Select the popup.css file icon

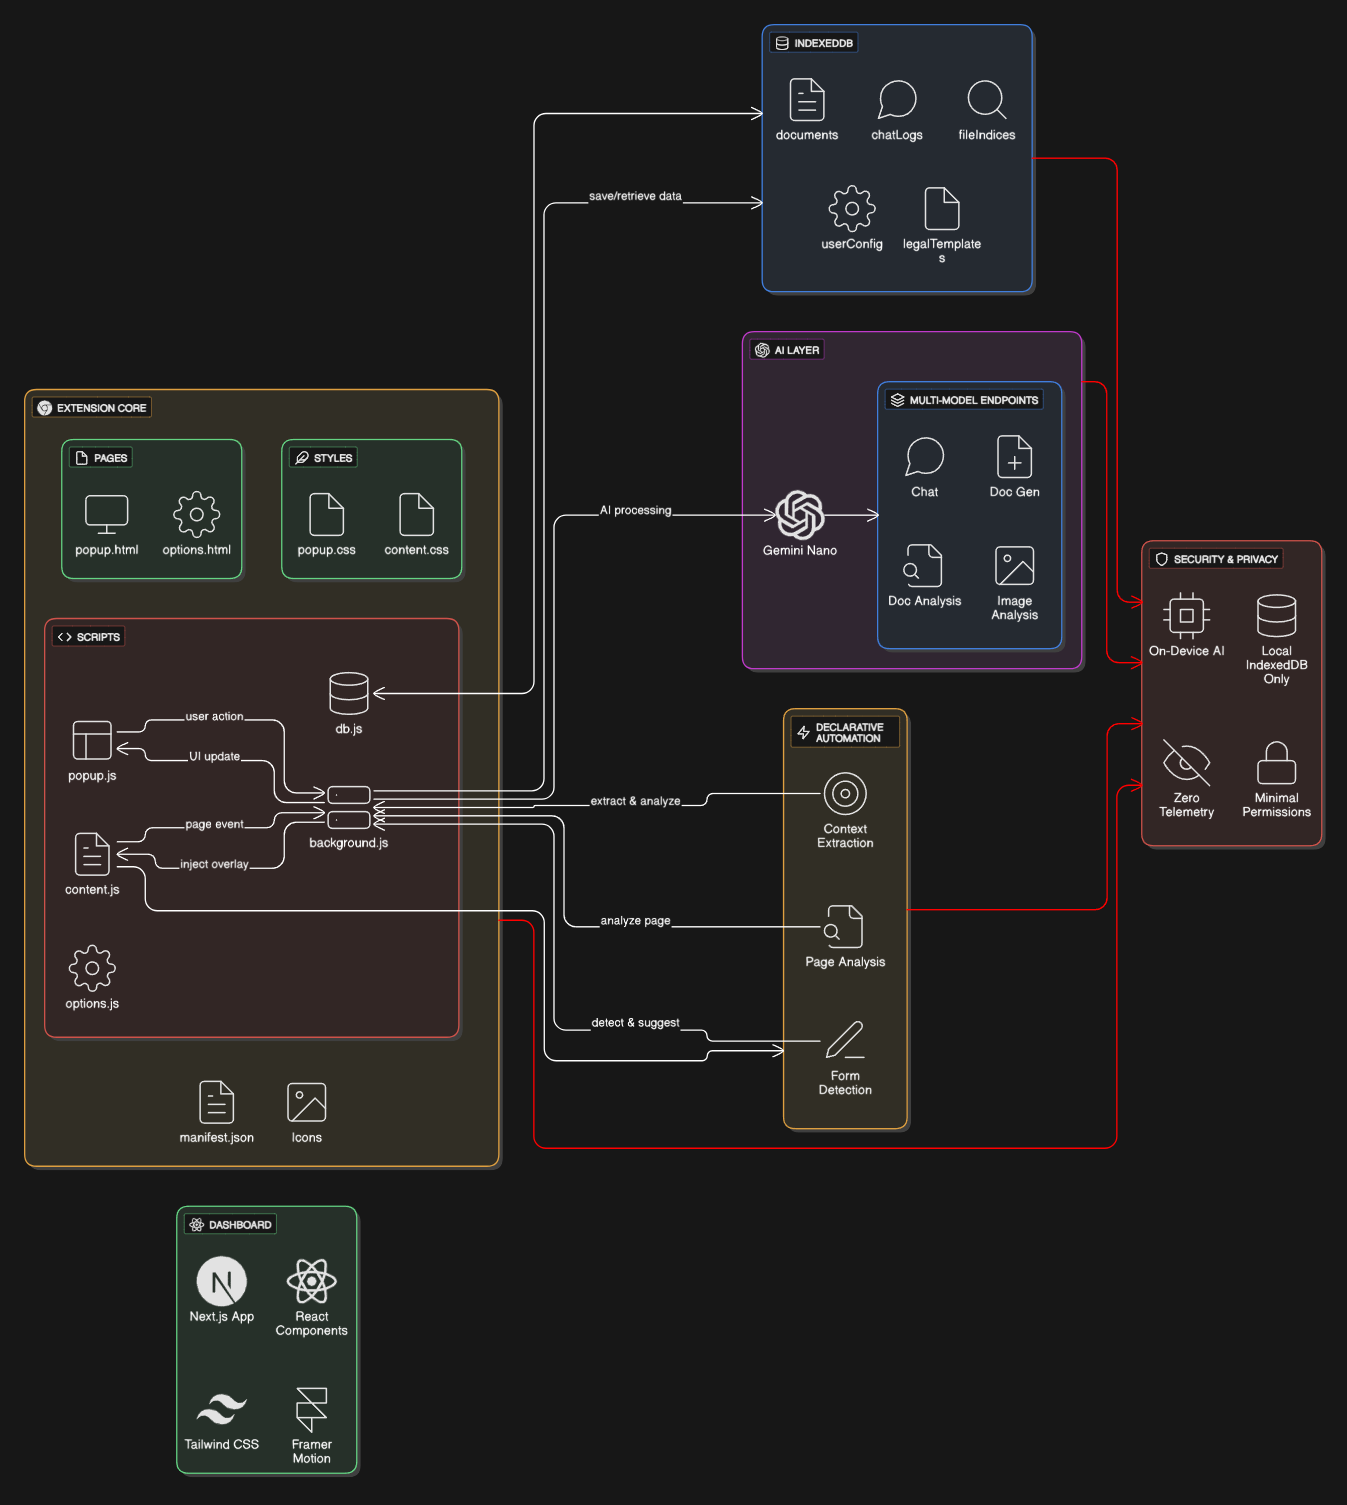(327, 515)
